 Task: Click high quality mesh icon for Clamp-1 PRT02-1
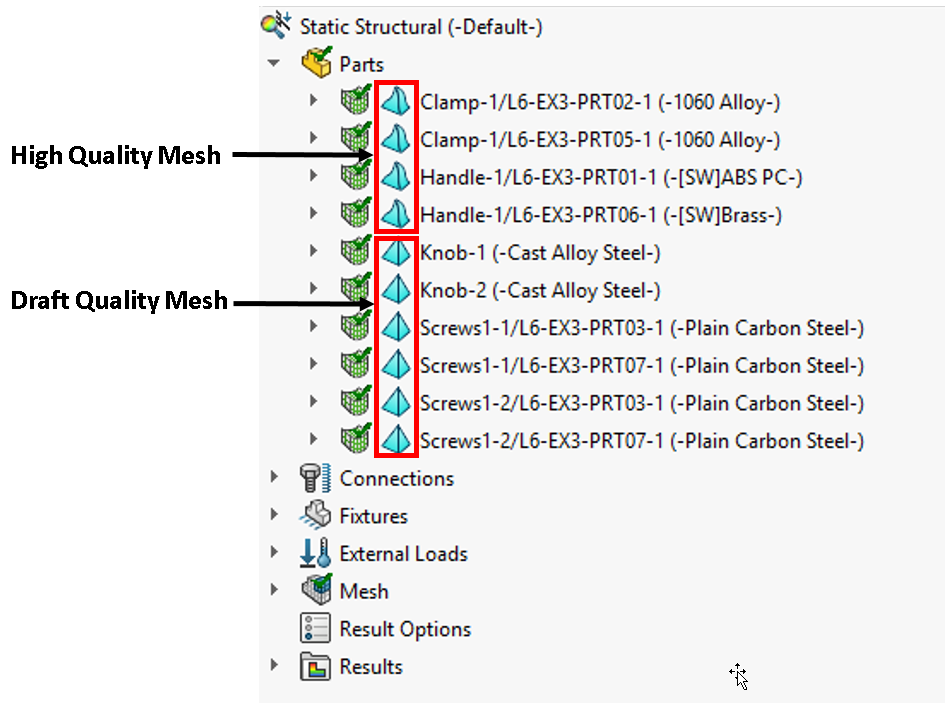396,101
